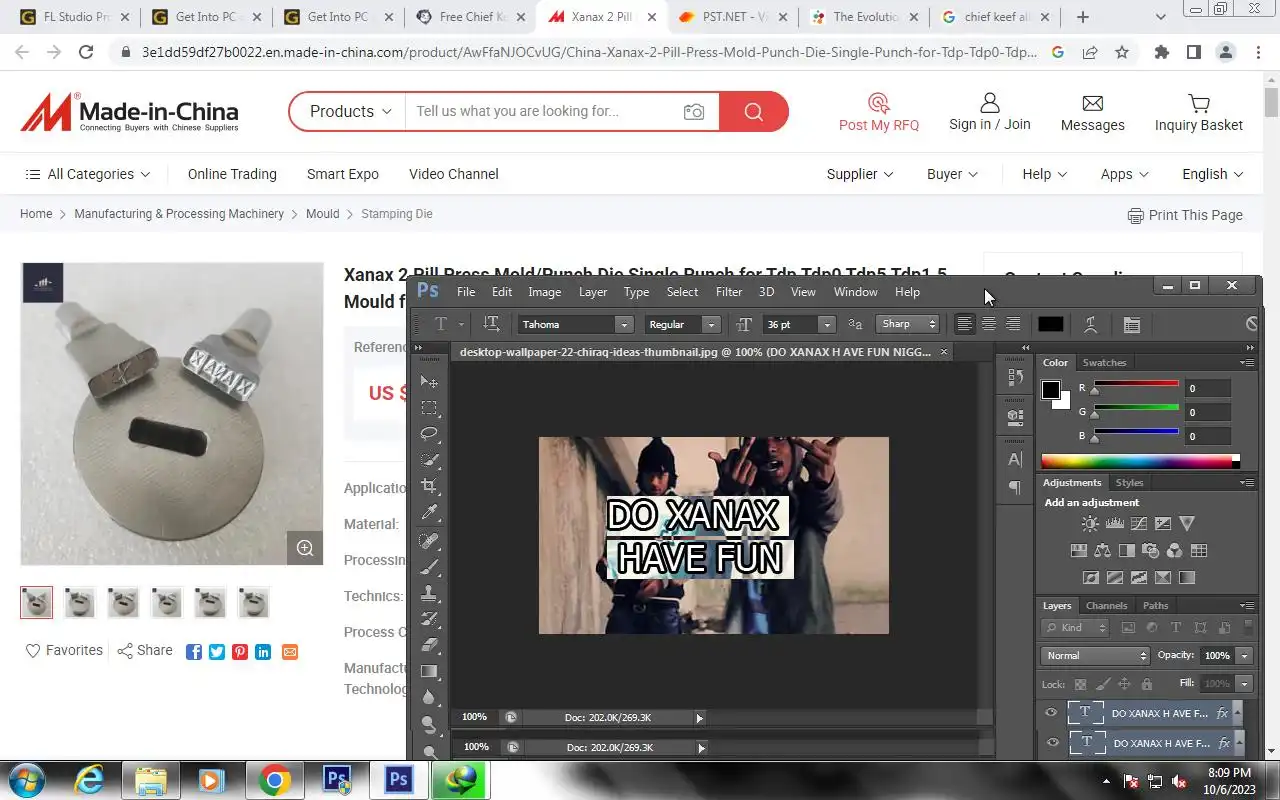Open the collapsed Character panel icon
Viewport: 1280px width, 800px height.
(1015, 459)
